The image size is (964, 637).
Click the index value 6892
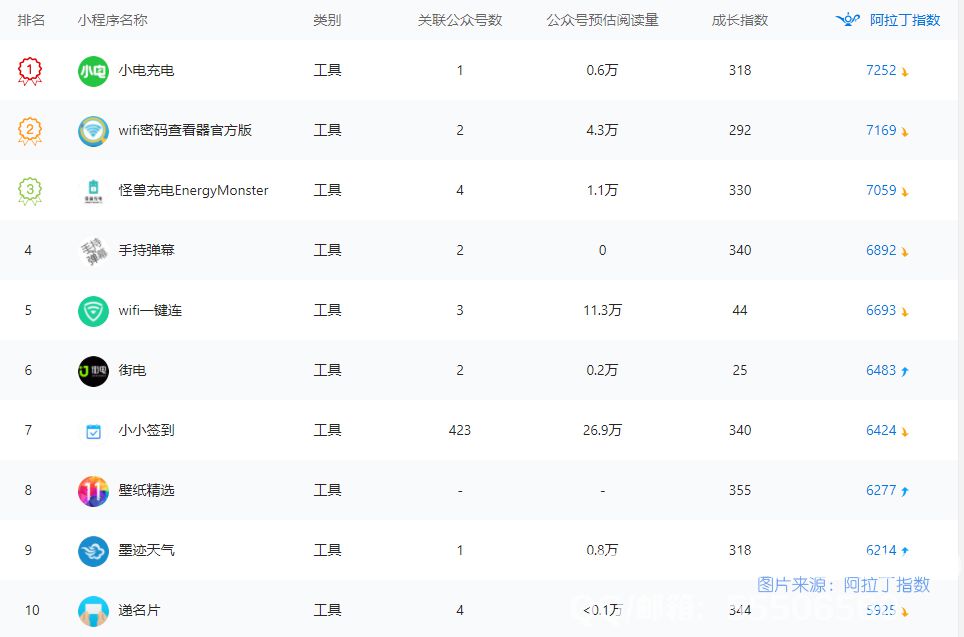pos(881,250)
